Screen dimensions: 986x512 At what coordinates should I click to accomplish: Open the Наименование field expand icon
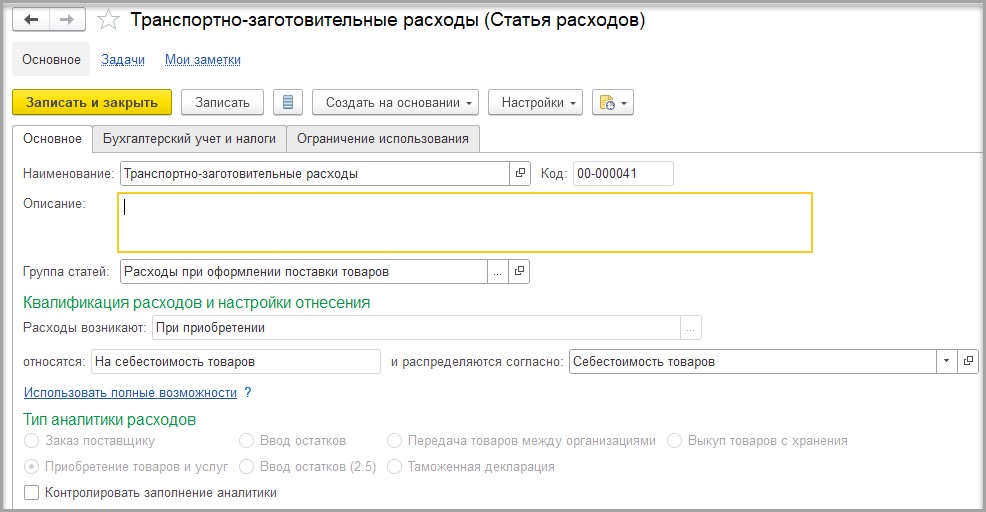[x=520, y=174]
